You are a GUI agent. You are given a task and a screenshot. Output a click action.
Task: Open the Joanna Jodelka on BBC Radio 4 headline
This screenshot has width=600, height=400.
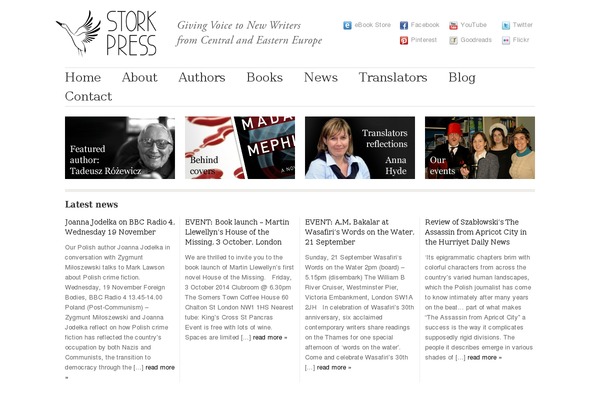pos(120,227)
